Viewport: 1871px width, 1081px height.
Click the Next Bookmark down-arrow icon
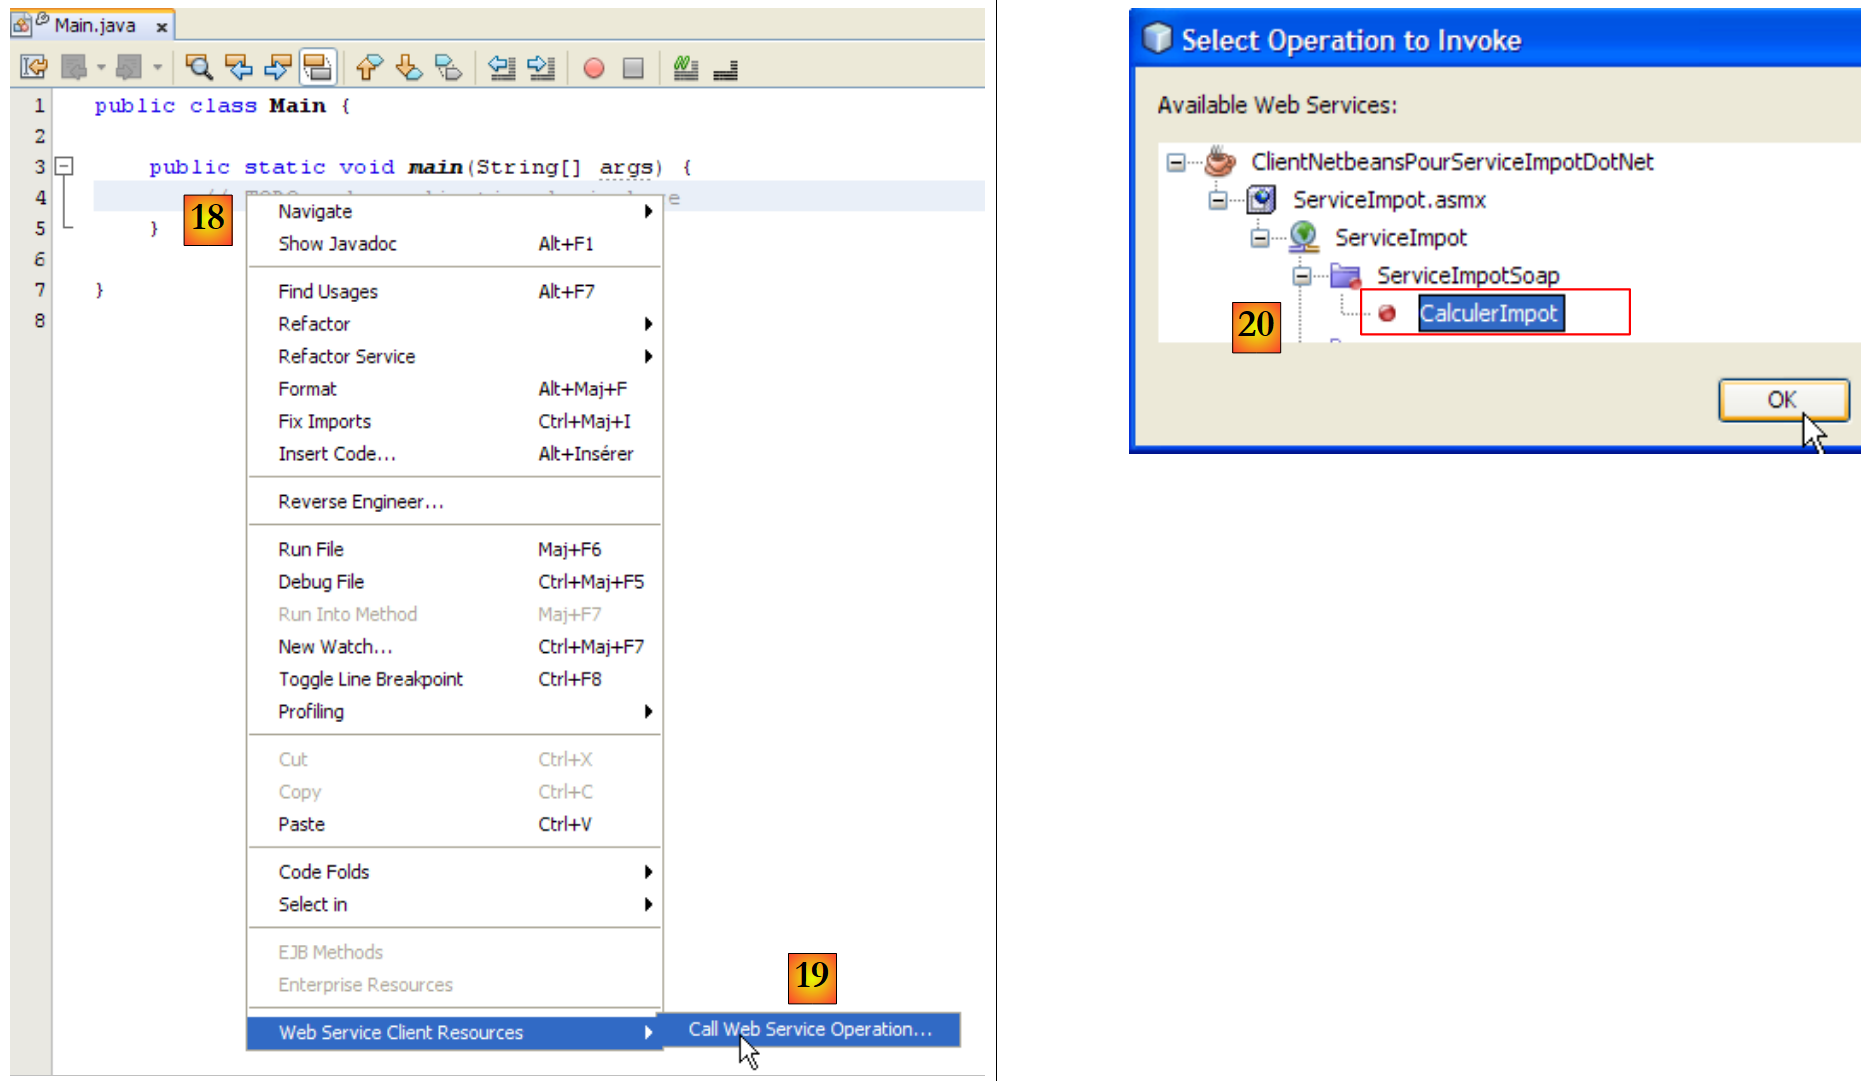[x=408, y=68]
